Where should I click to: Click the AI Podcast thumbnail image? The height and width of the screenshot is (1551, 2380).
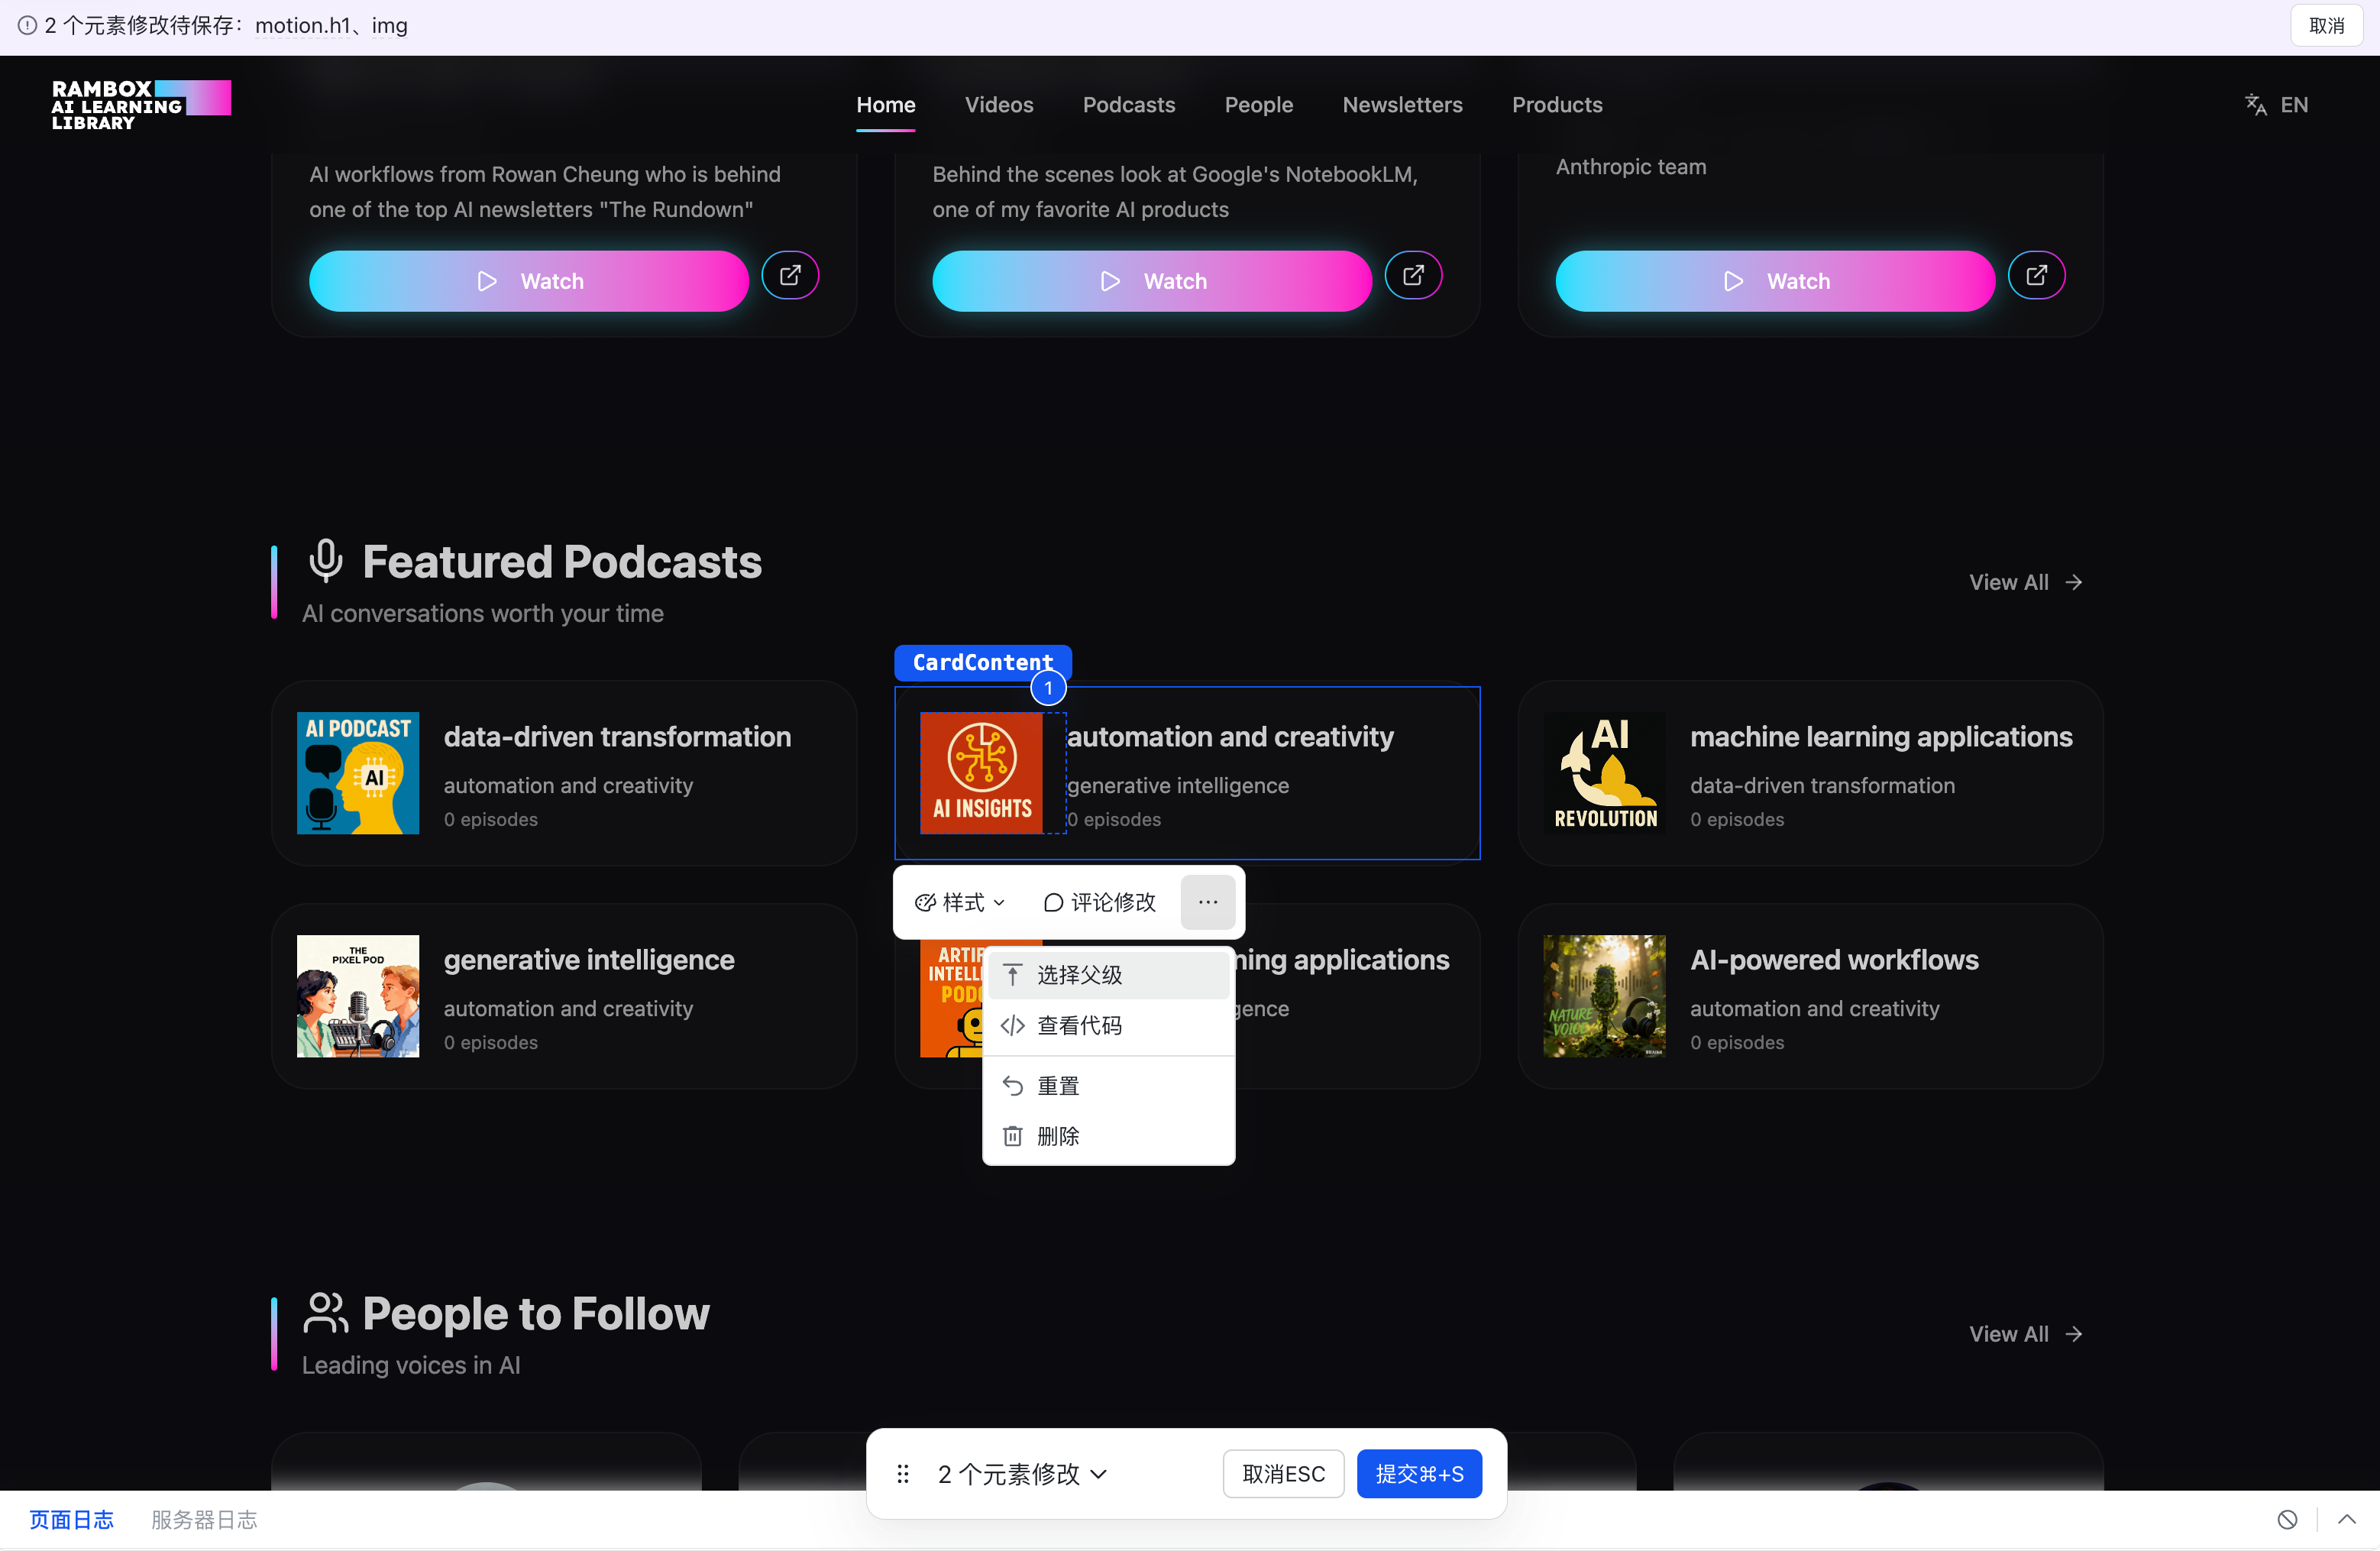(x=358, y=773)
